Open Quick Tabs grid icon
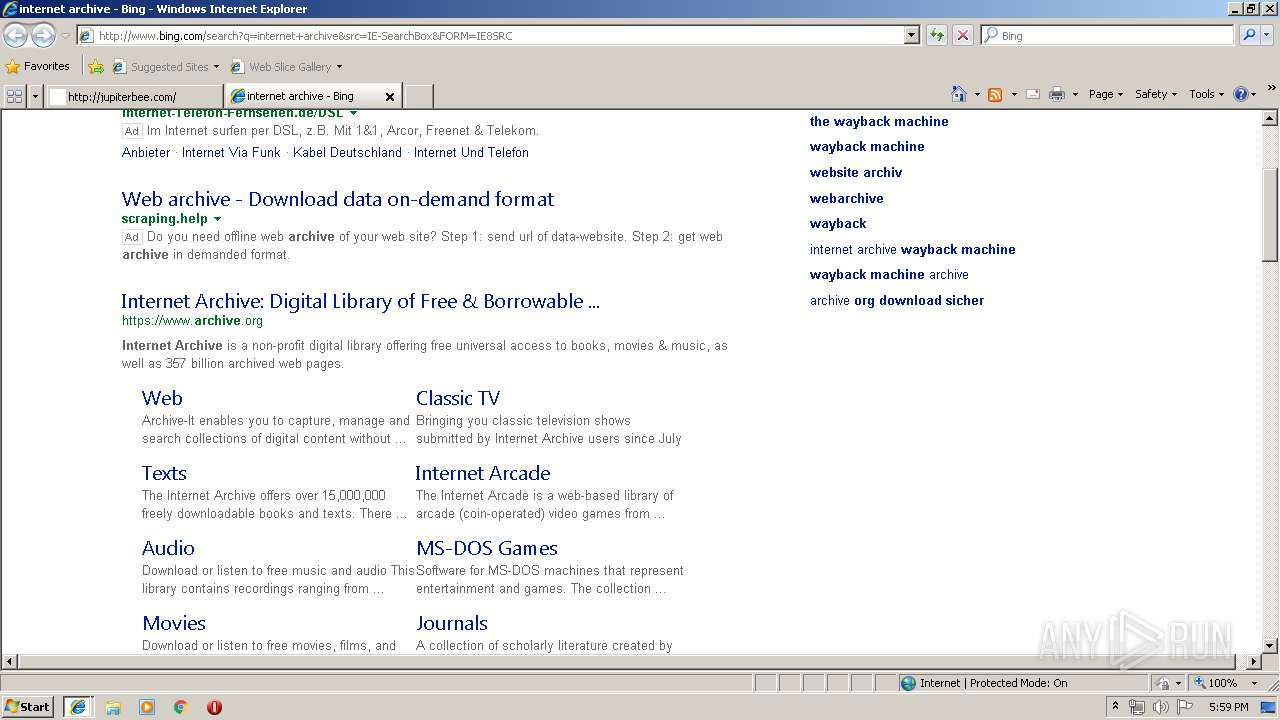This screenshot has width=1280, height=720. click(14, 96)
